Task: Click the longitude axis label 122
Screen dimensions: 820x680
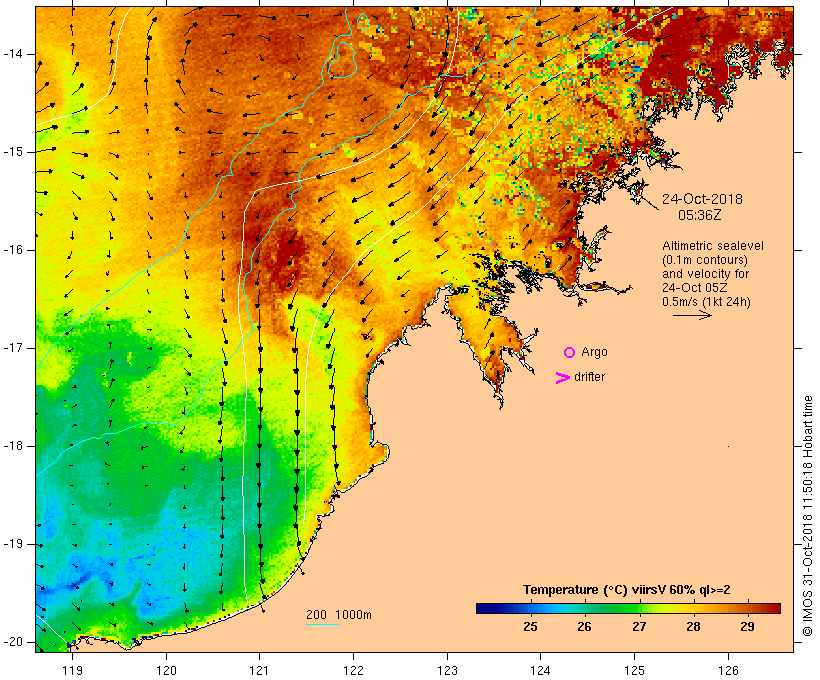Action: coord(354,671)
